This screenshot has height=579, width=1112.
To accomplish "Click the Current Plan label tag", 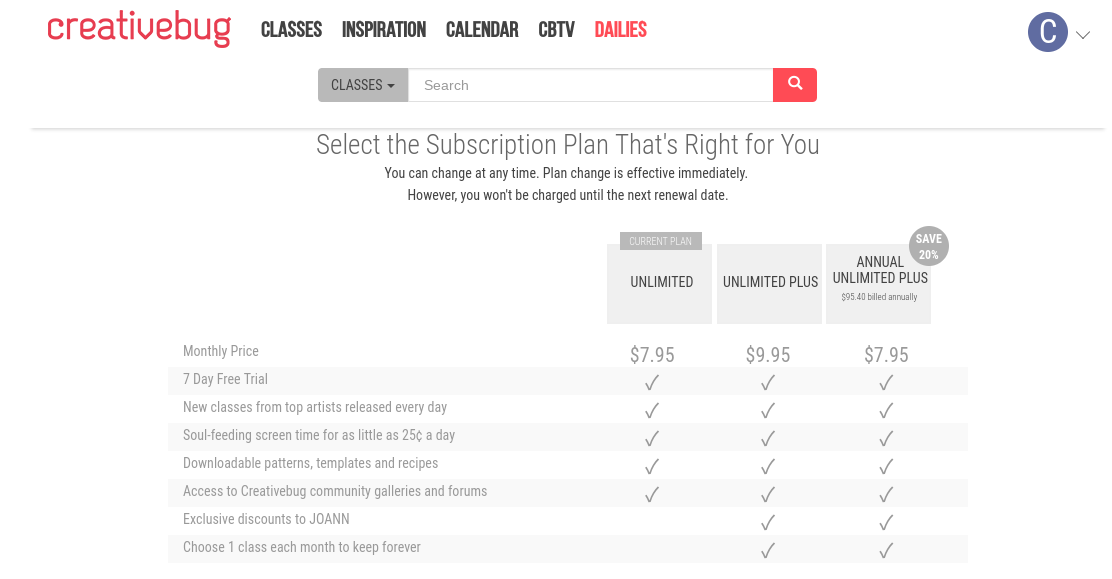I will coord(660,241).
